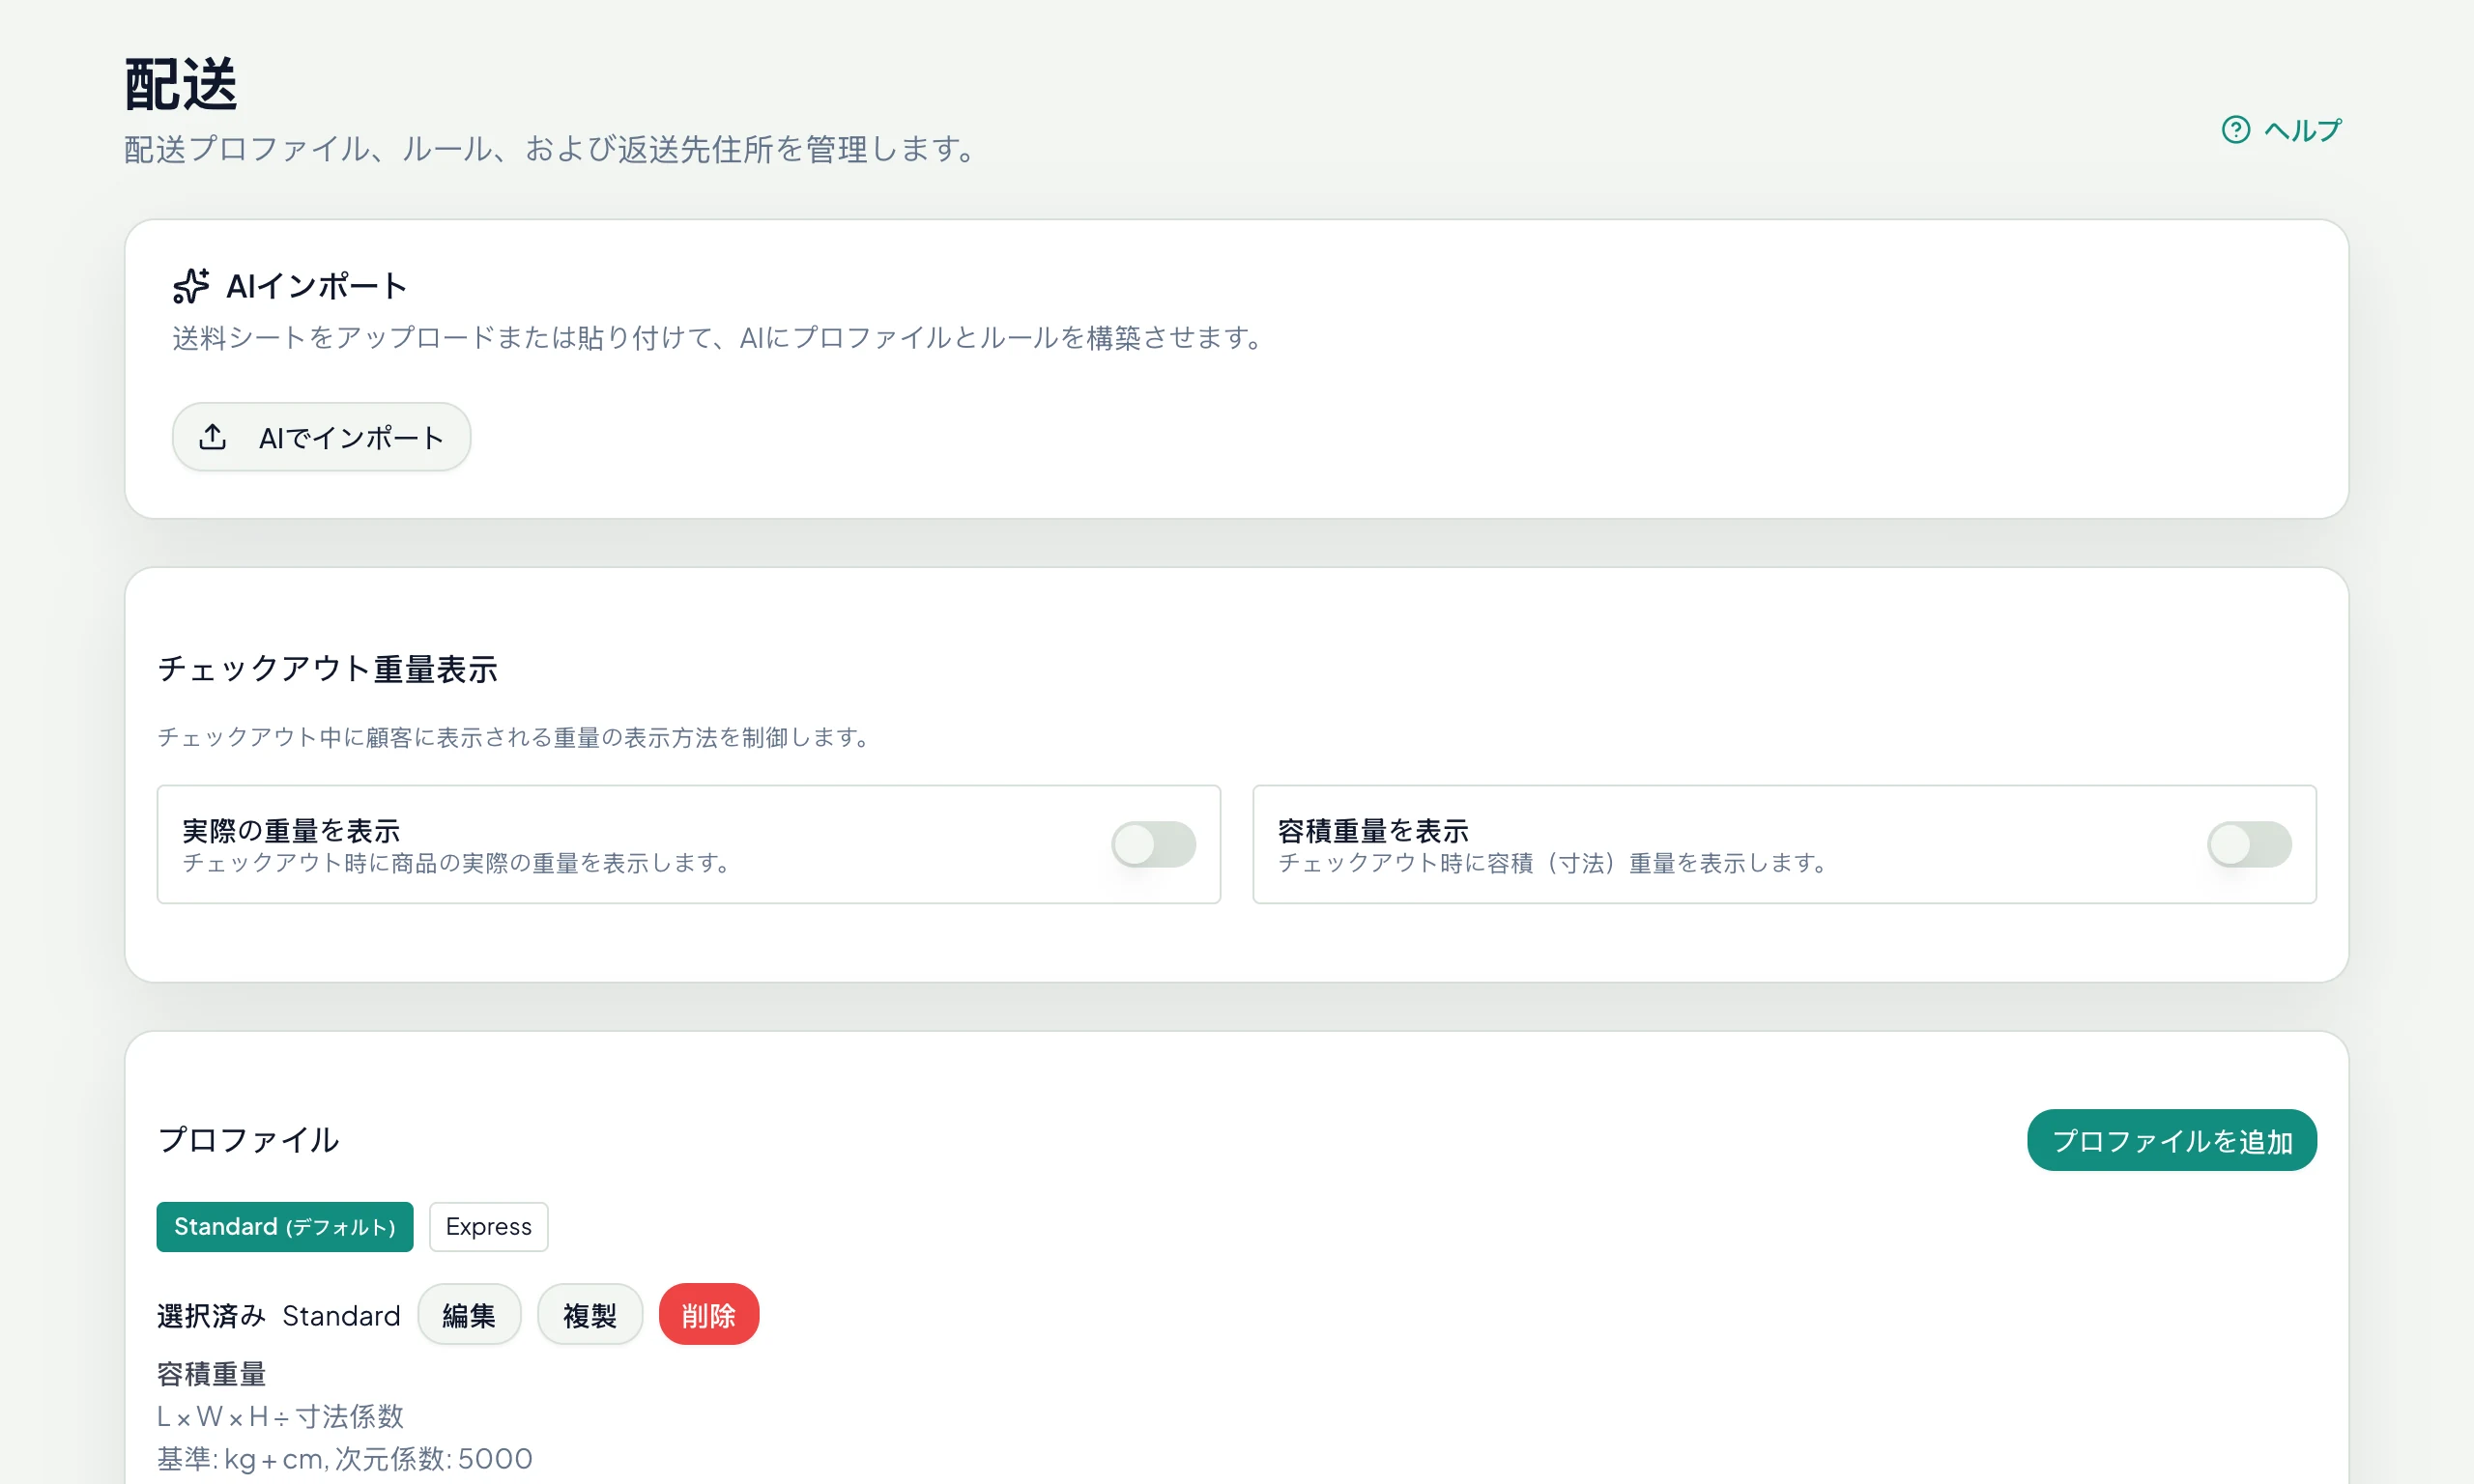The height and width of the screenshot is (1484, 2474).
Task: Click the text 基準: kg + cm, 次元係数: 5000
Action: tap(345, 1458)
